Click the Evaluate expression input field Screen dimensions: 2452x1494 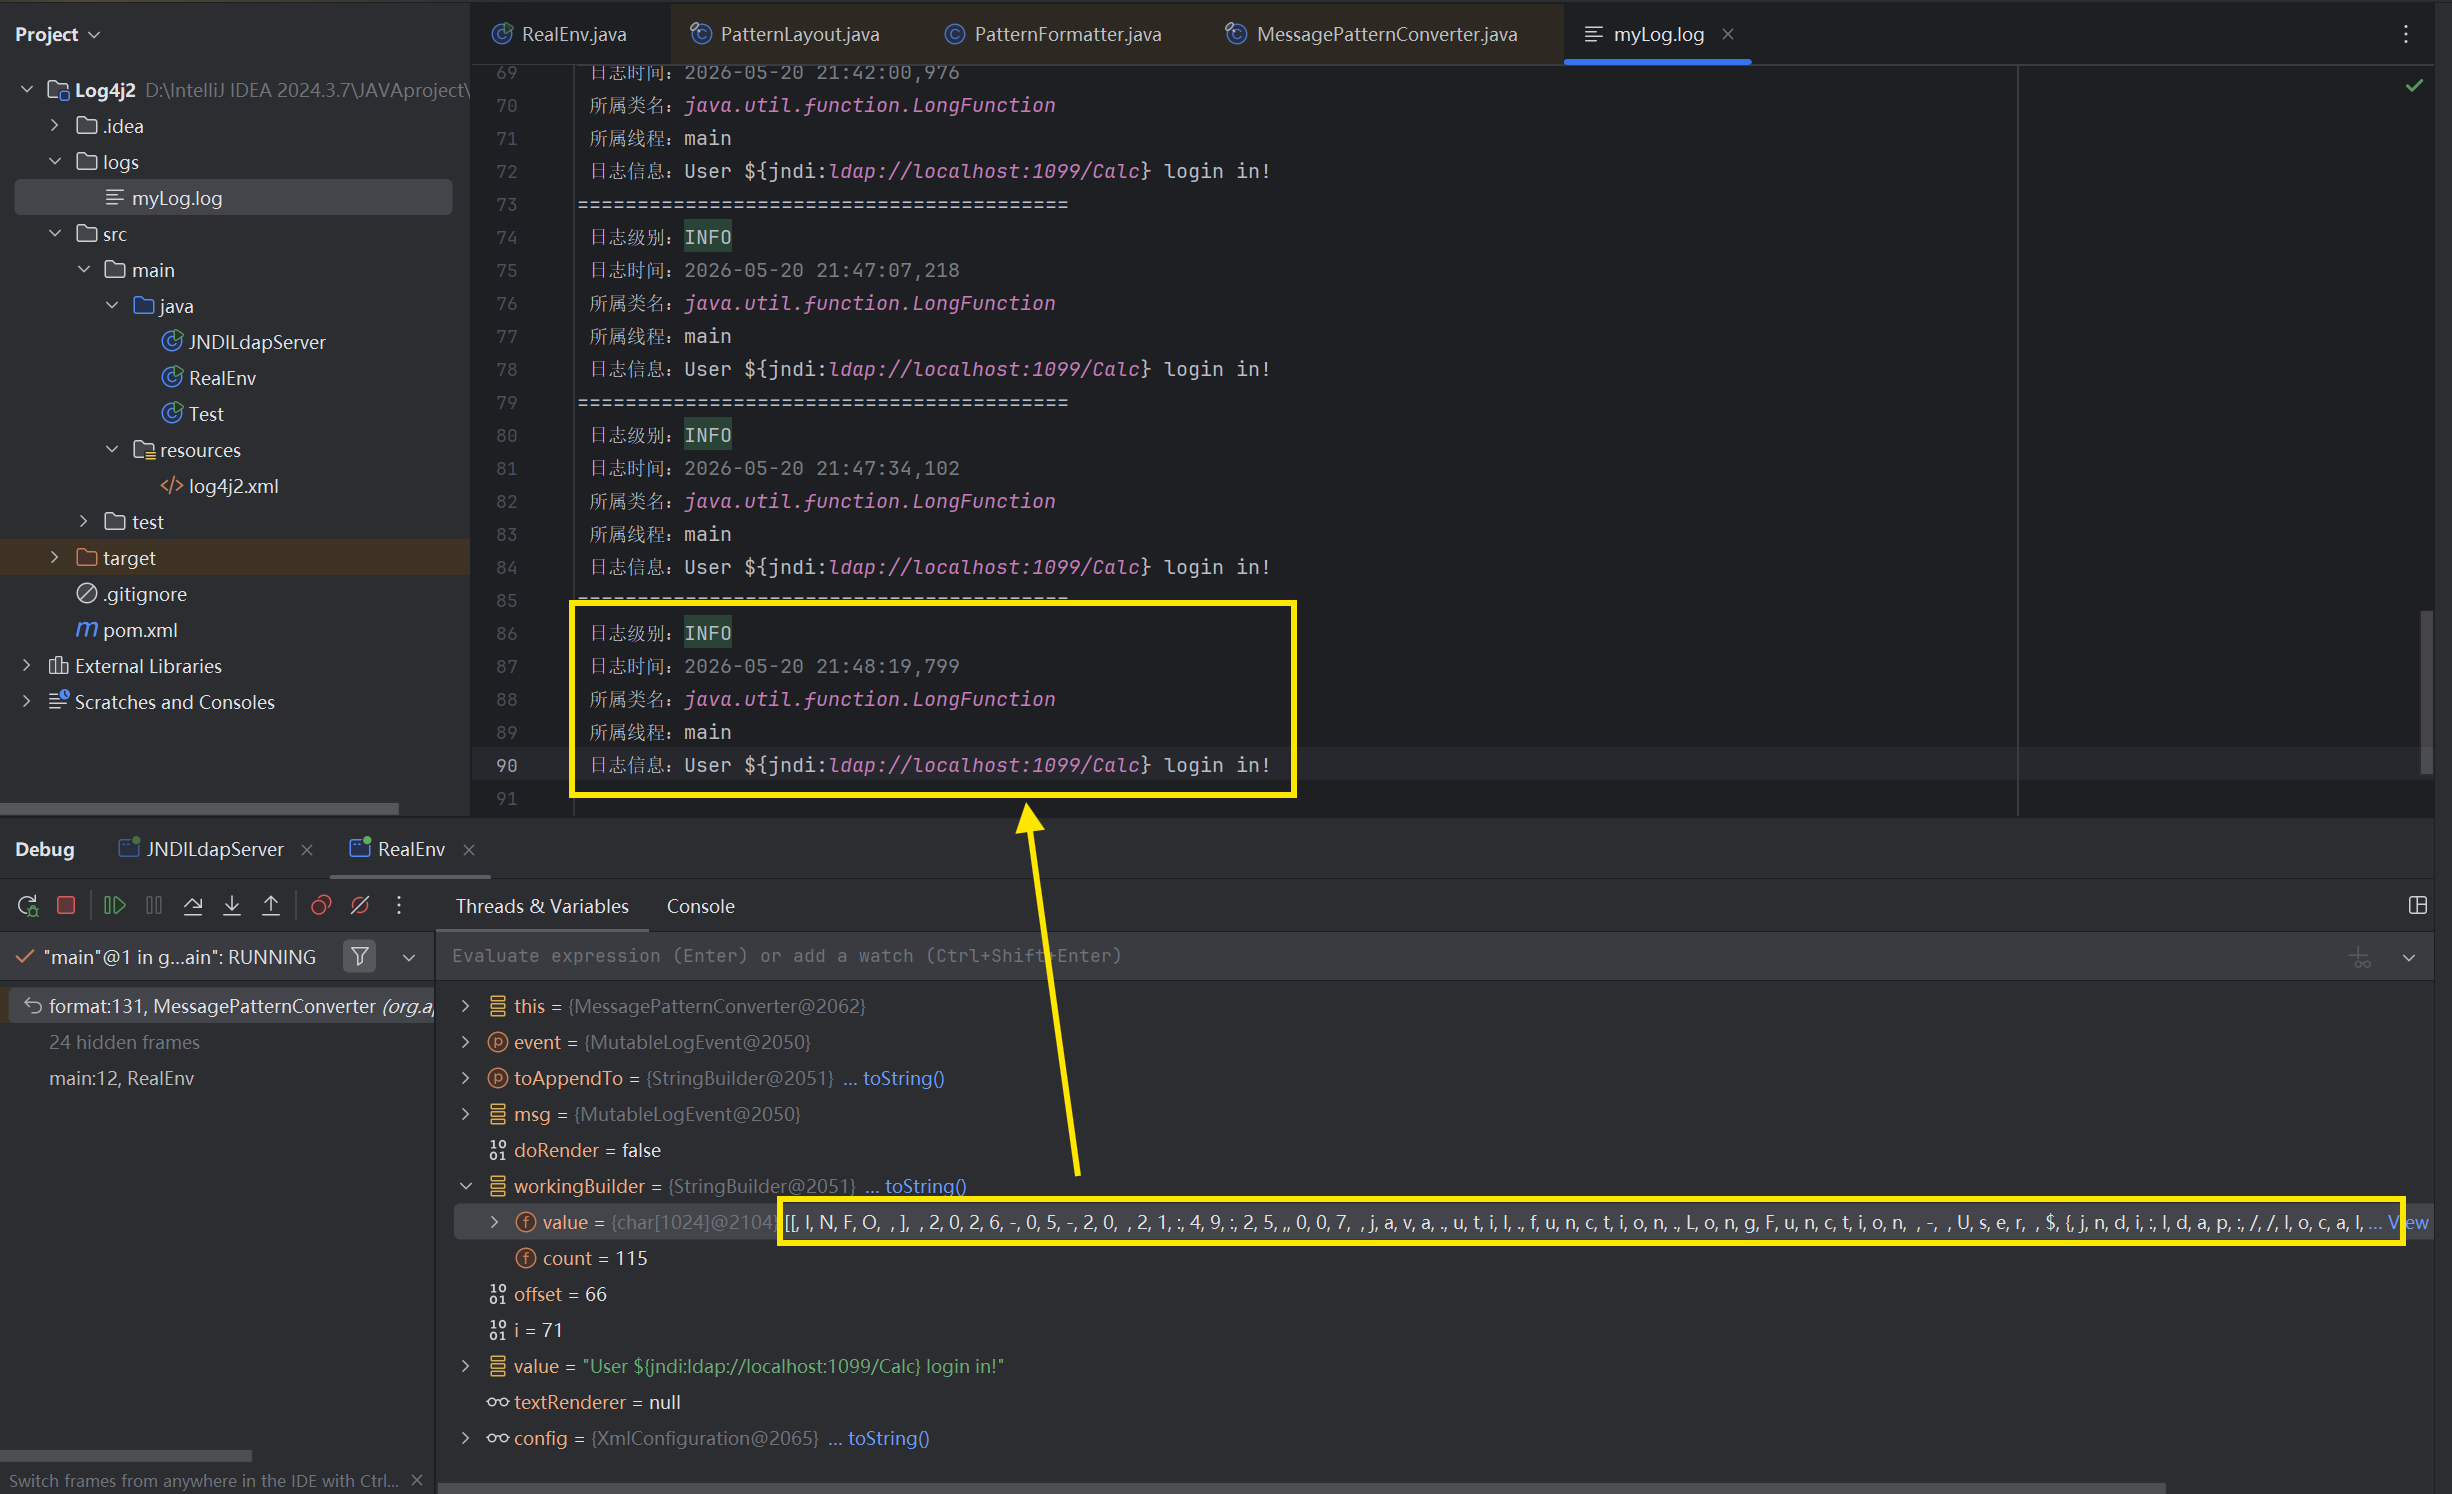(x=1390, y=956)
